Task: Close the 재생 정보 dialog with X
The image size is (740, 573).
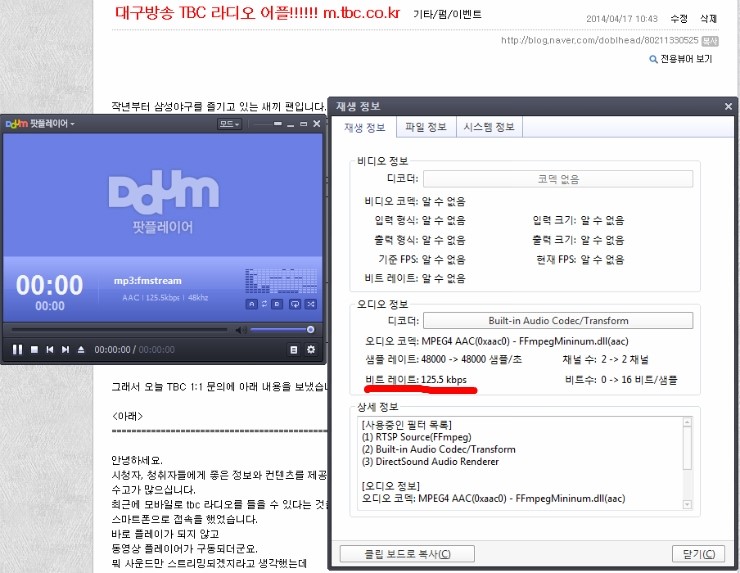Action: (x=728, y=106)
